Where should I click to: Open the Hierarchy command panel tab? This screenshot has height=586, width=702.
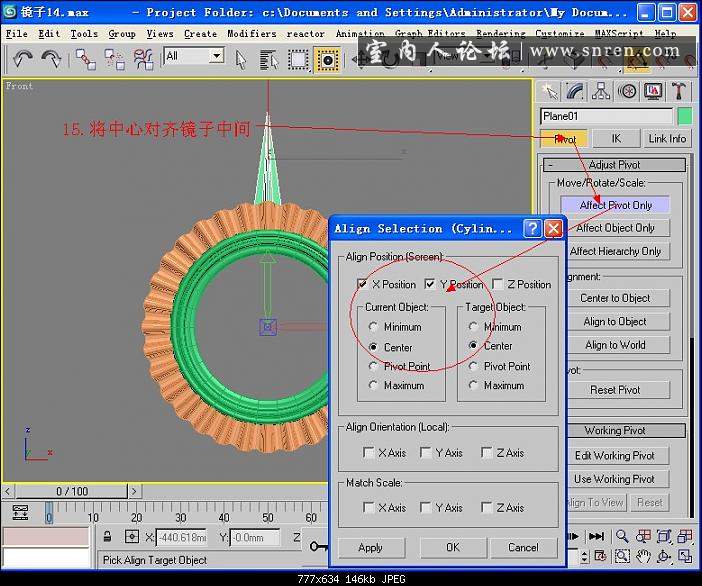pos(601,91)
